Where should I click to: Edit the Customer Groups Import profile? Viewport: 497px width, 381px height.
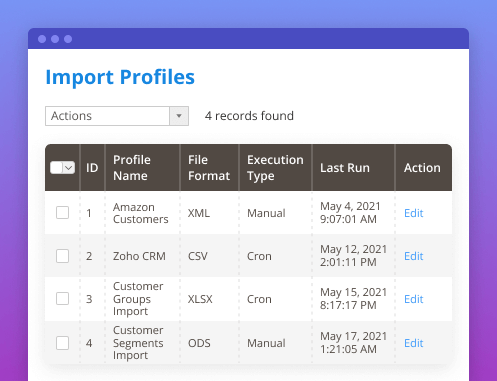tap(414, 299)
